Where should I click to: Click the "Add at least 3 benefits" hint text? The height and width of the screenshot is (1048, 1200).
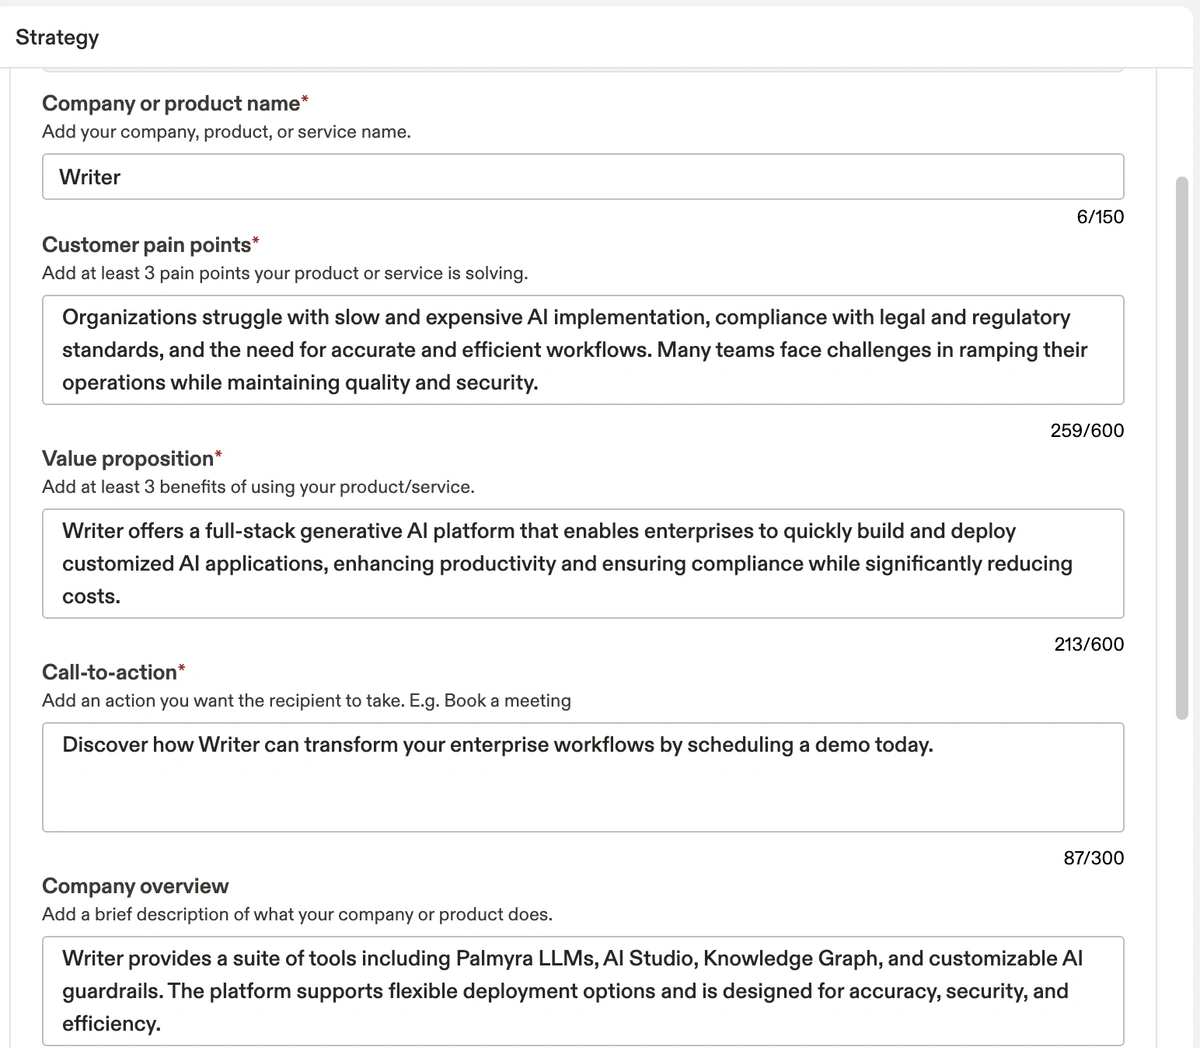(x=258, y=487)
